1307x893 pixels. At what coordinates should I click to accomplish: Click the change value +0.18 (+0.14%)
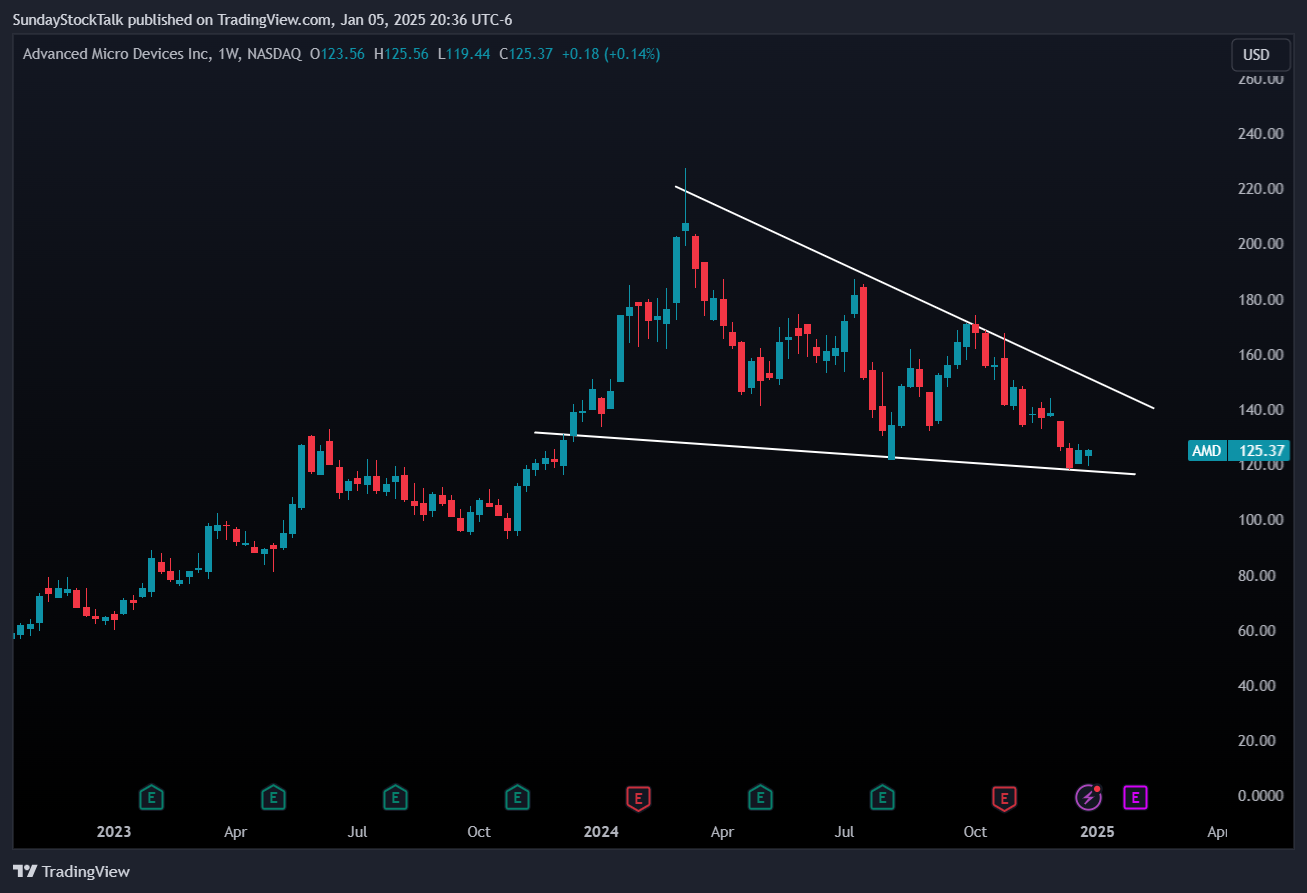[611, 54]
